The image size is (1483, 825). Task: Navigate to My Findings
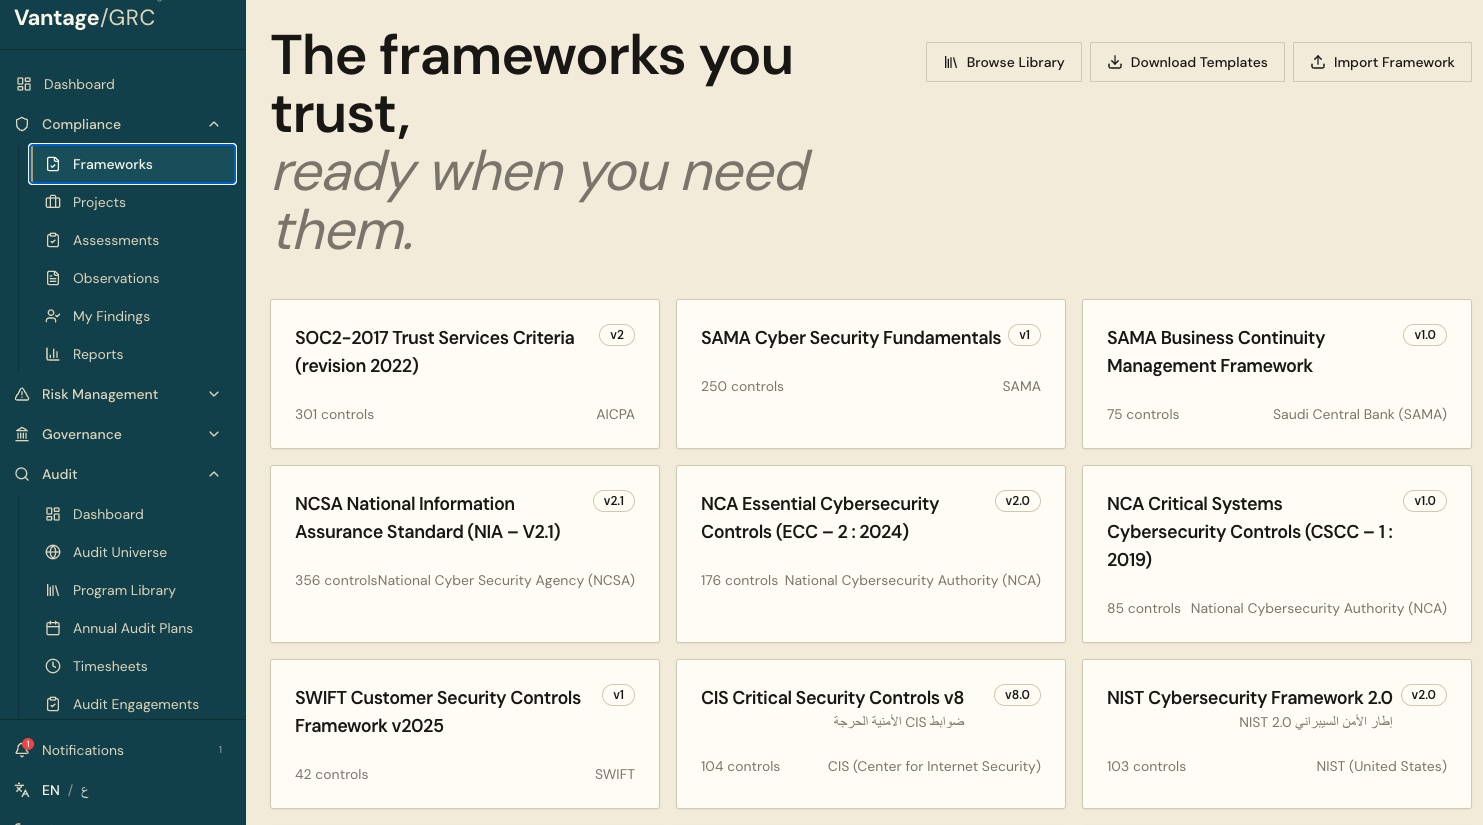(133, 316)
